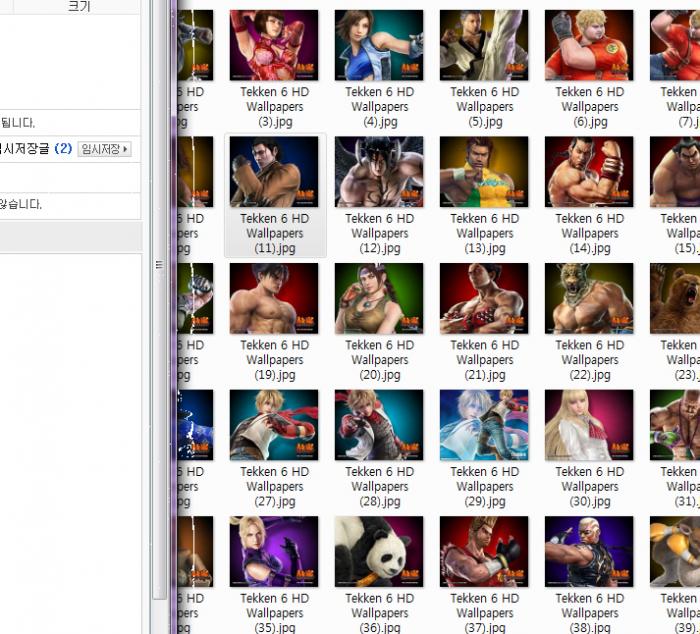Select Tekken 6 HD Wallpapers (4).jpg image
This screenshot has height=634, width=700.
tap(379, 46)
